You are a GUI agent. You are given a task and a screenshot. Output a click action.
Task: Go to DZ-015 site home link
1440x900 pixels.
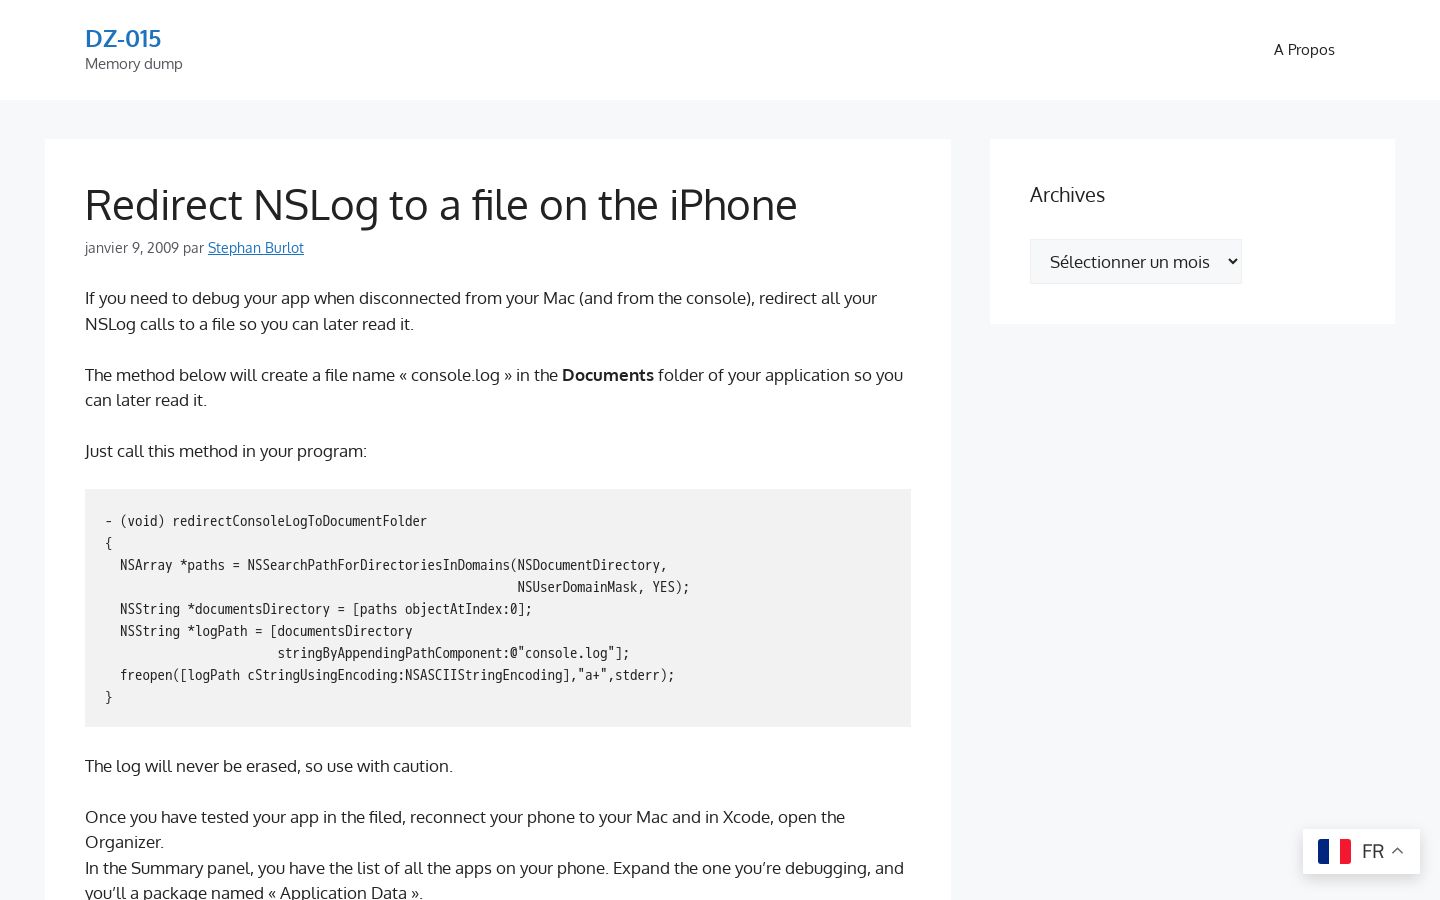coord(123,38)
